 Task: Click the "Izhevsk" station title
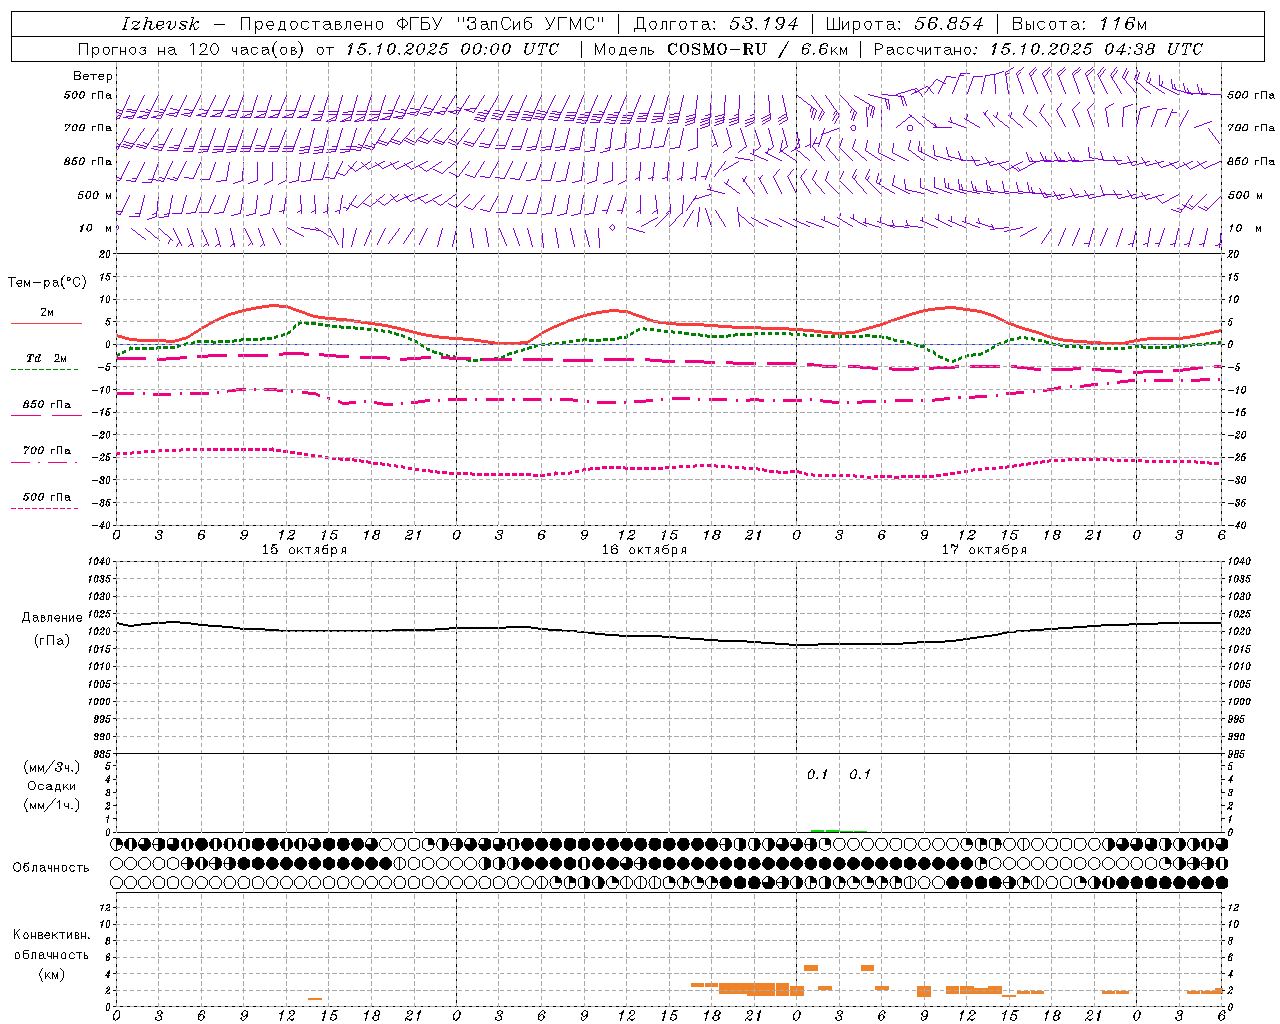(161, 24)
